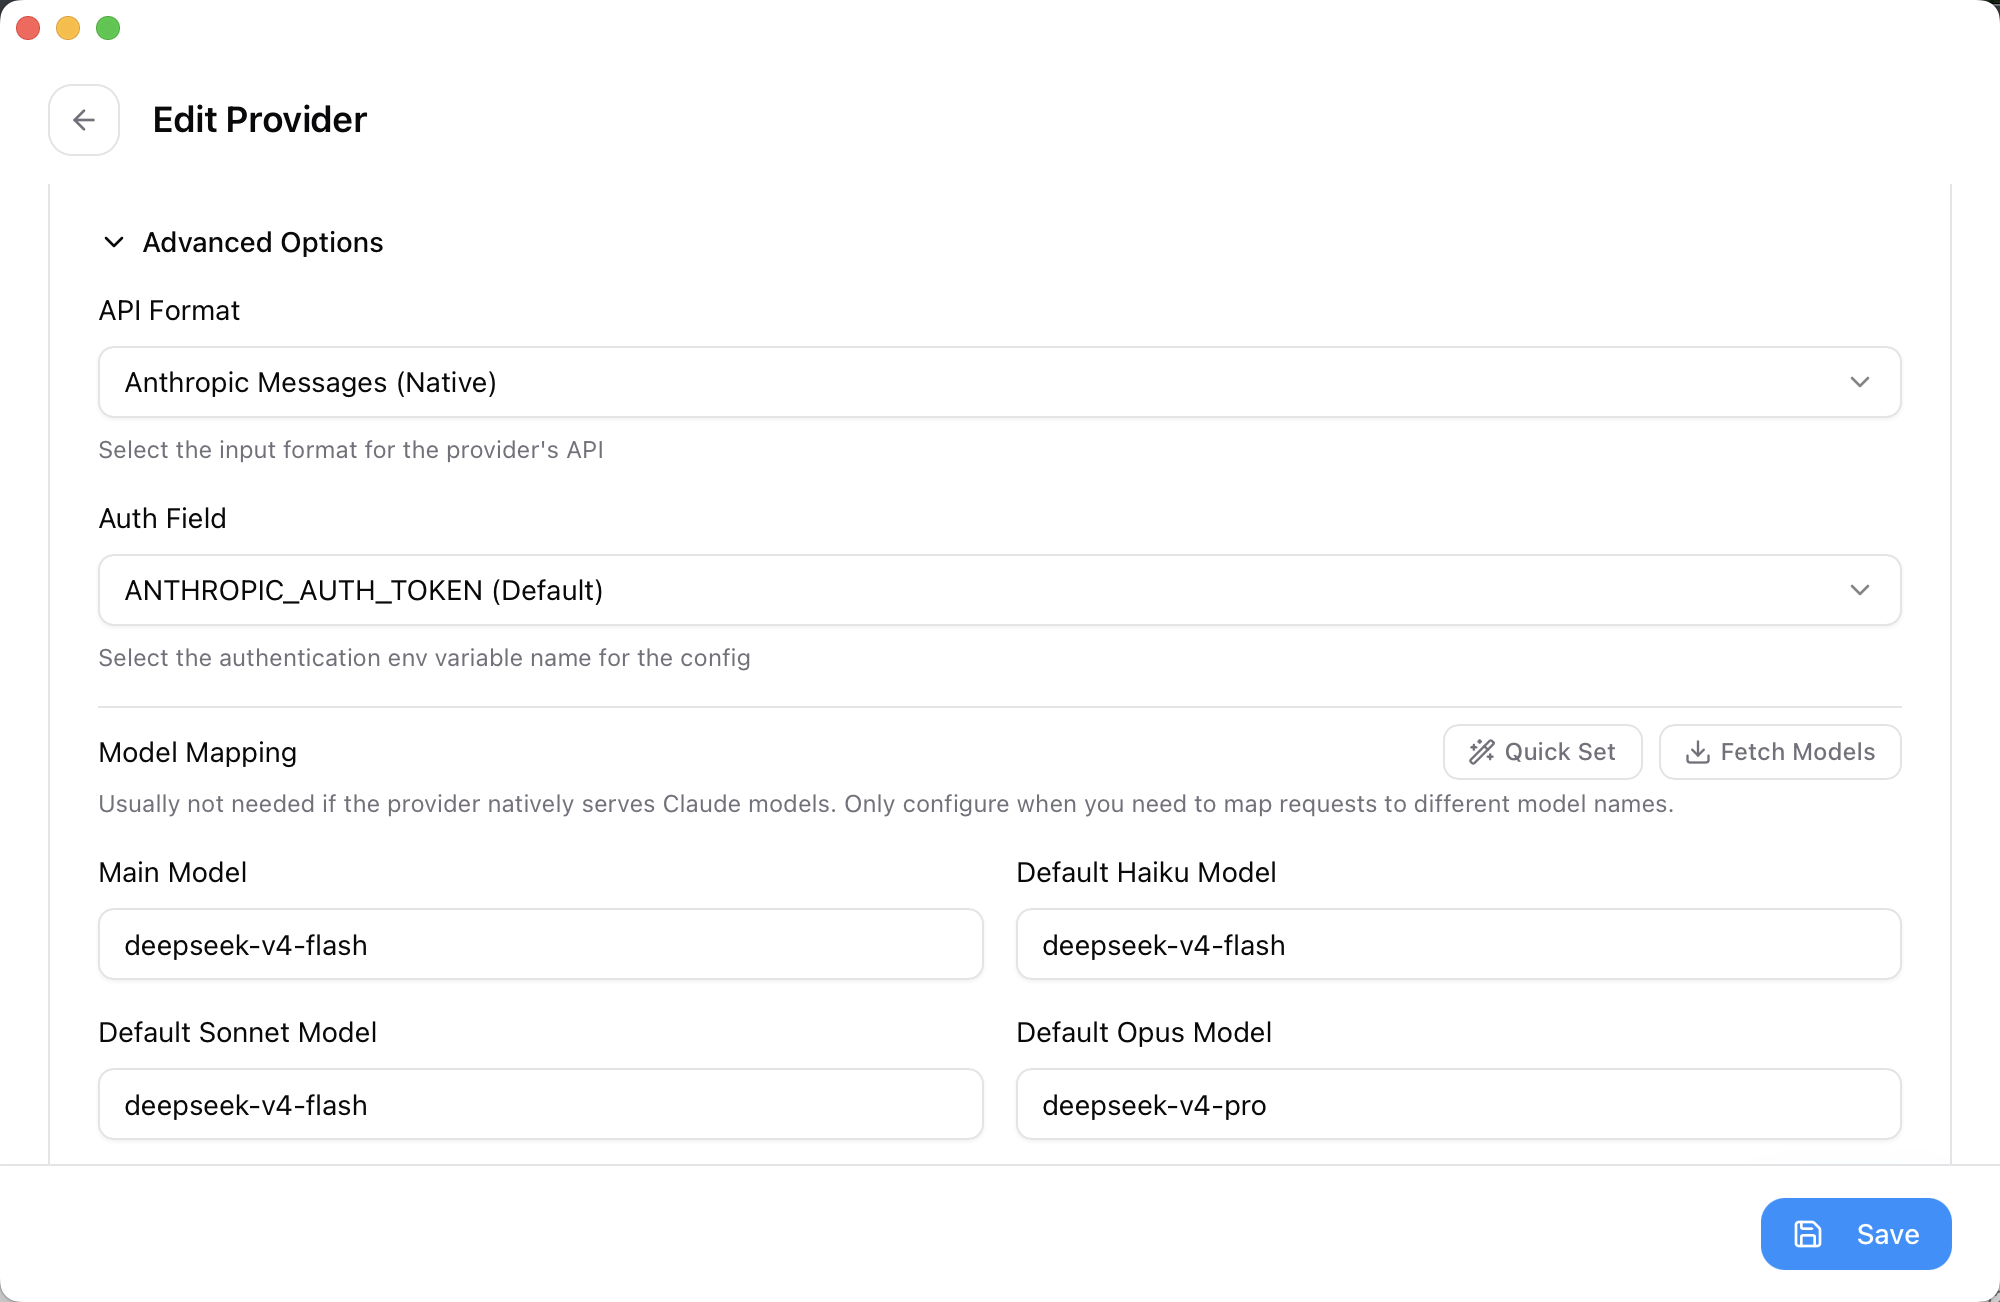Click the magic wand Quick Set icon
Screen dimensions: 2000x1302
pos(1481,752)
